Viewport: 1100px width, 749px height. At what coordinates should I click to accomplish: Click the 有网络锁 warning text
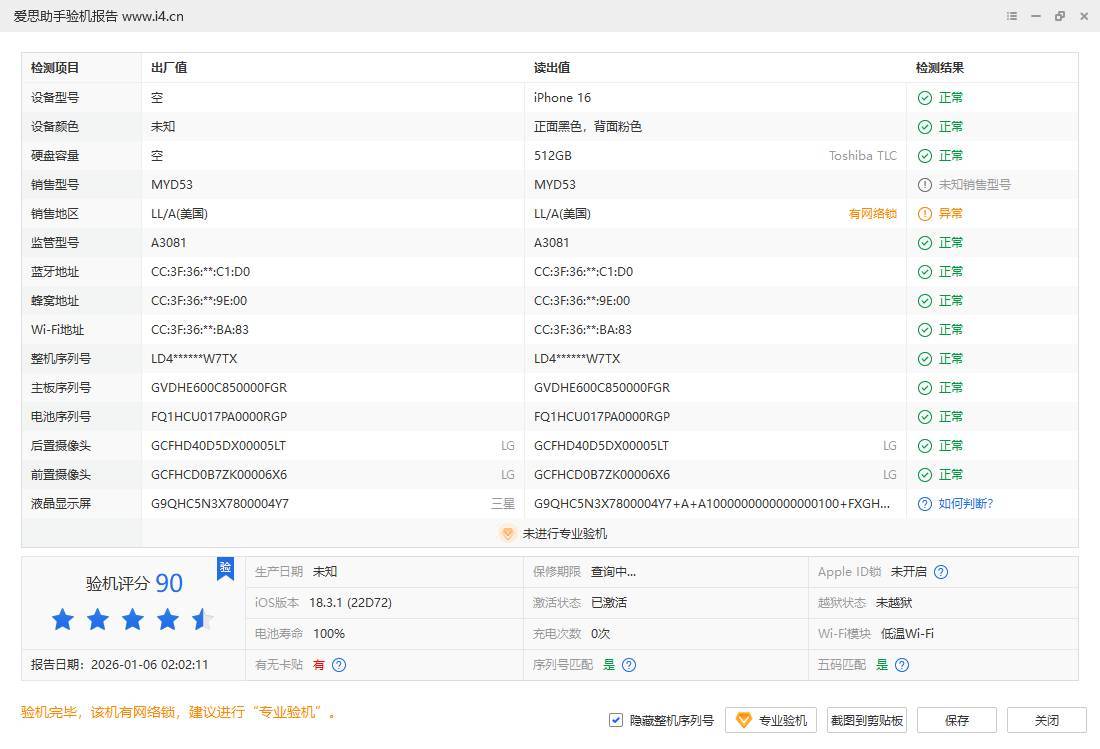point(872,214)
